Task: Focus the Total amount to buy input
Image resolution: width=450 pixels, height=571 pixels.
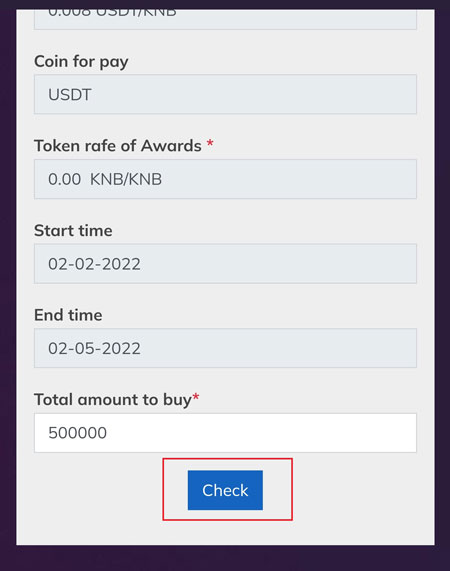Action: pyautogui.click(x=225, y=433)
